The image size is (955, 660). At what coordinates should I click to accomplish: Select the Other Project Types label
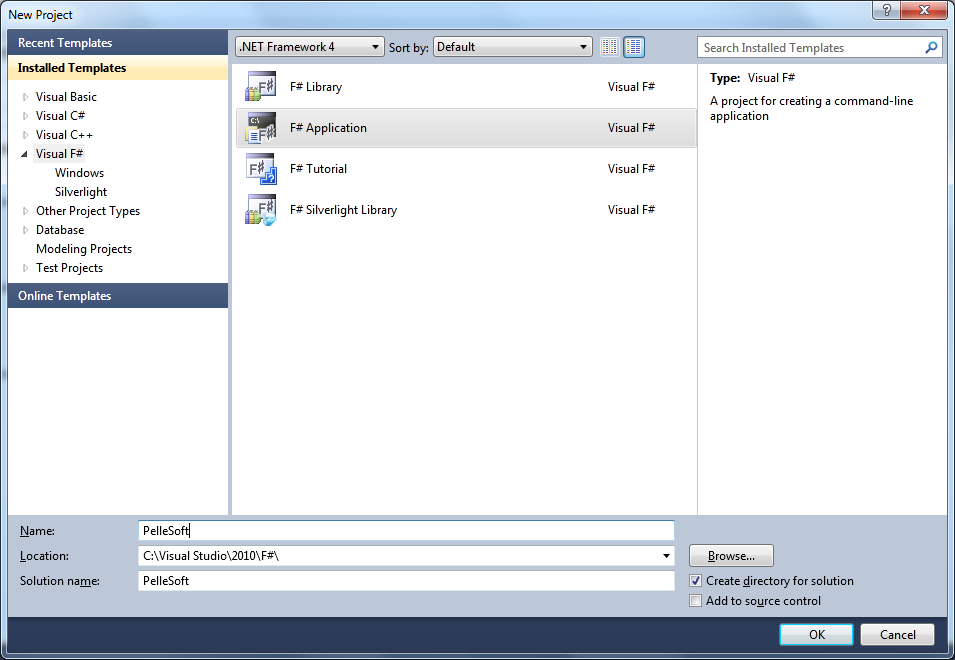pyautogui.click(x=88, y=211)
